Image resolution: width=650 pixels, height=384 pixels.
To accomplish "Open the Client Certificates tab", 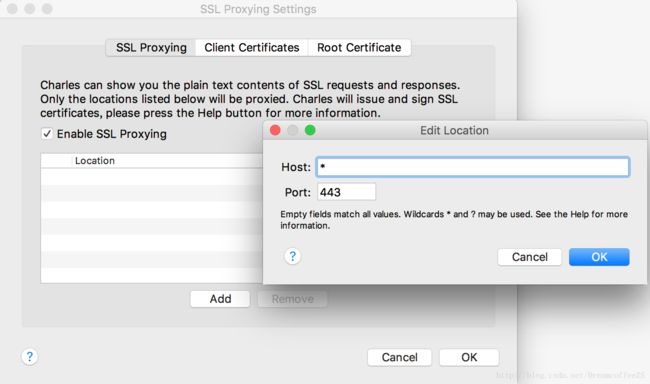I will coord(252,48).
